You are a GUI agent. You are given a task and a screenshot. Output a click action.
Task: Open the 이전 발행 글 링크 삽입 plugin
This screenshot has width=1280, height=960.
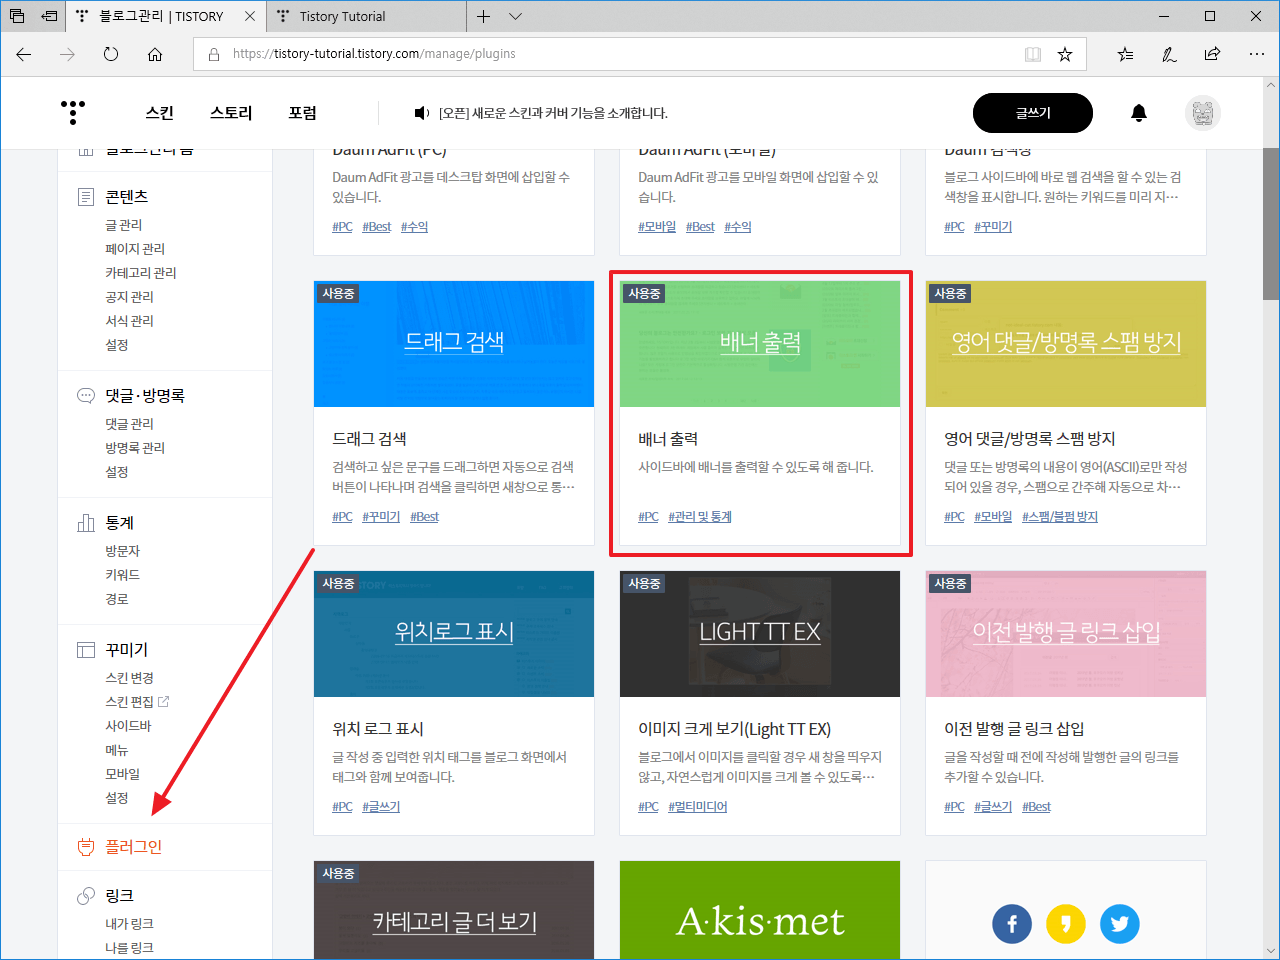coord(1066,703)
